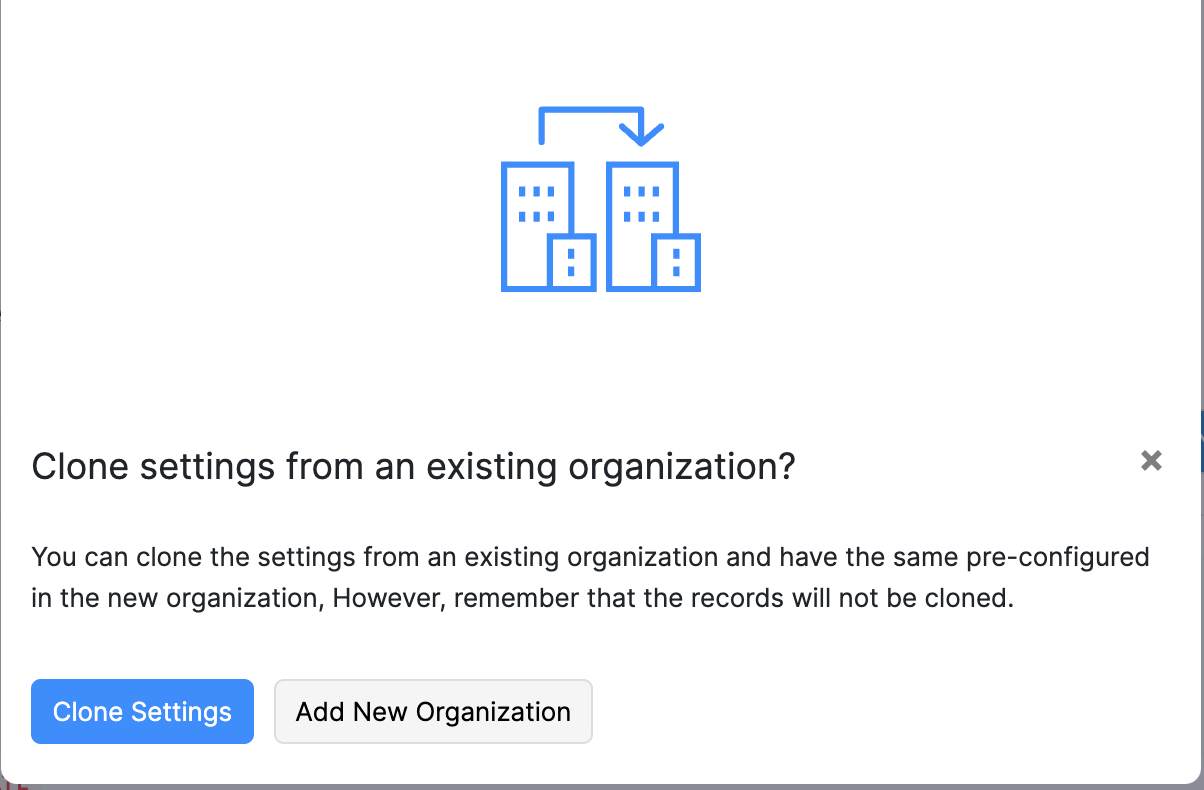
Task: Dismiss the clone settings dialog with X
Action: [x=1151, y=460]
